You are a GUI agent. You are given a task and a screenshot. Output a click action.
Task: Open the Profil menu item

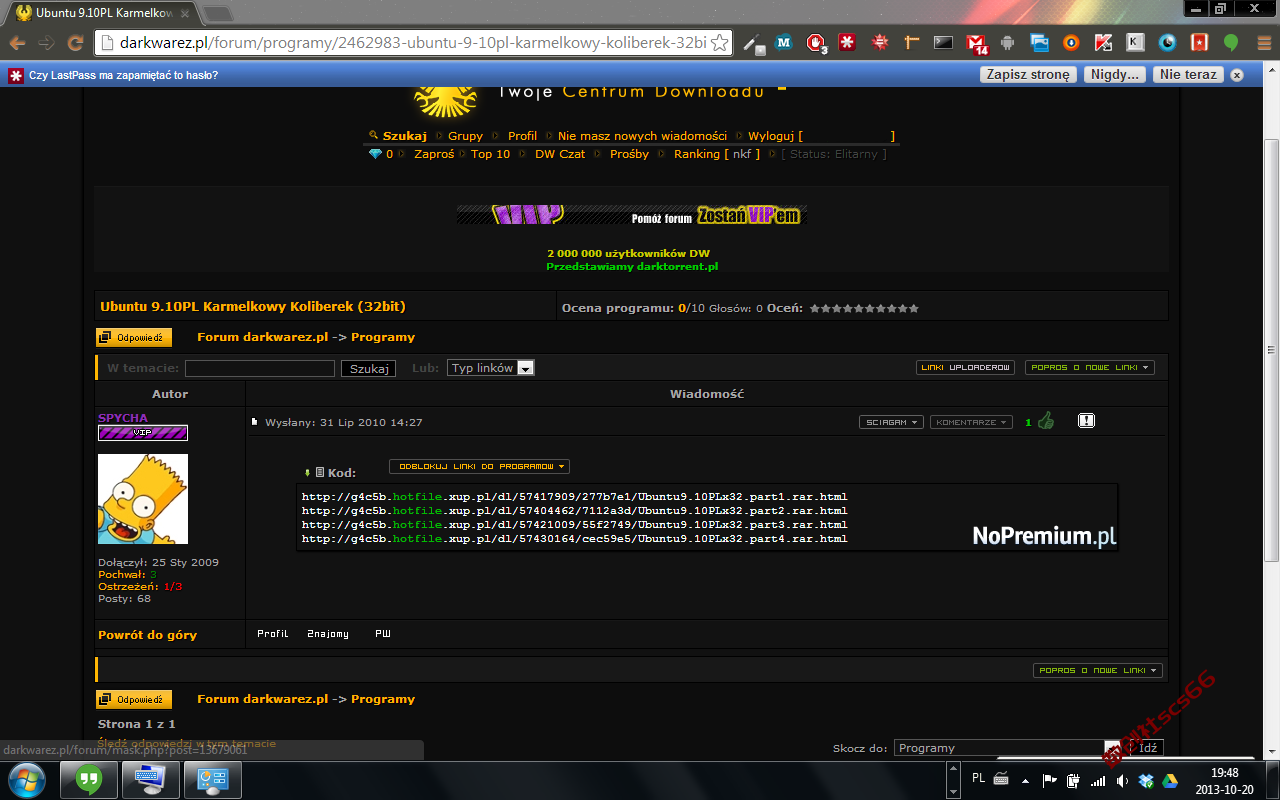522,136
